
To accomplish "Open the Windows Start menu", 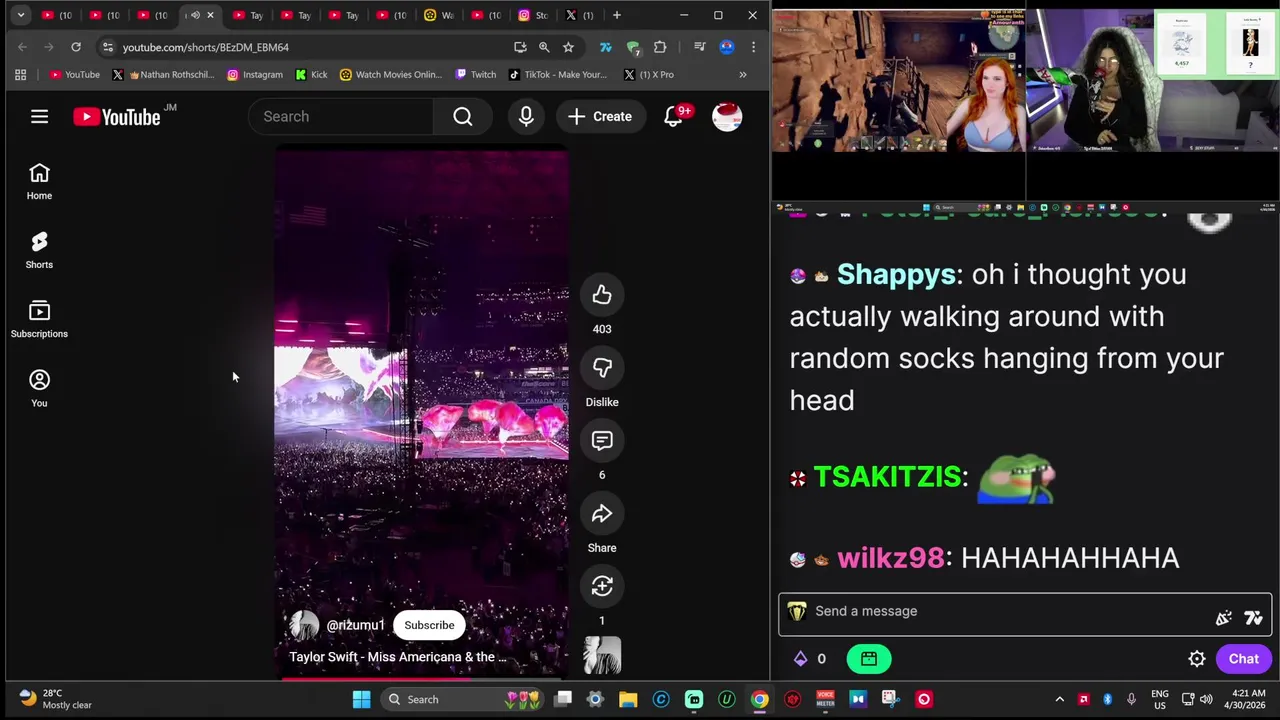I will [362, 699].
